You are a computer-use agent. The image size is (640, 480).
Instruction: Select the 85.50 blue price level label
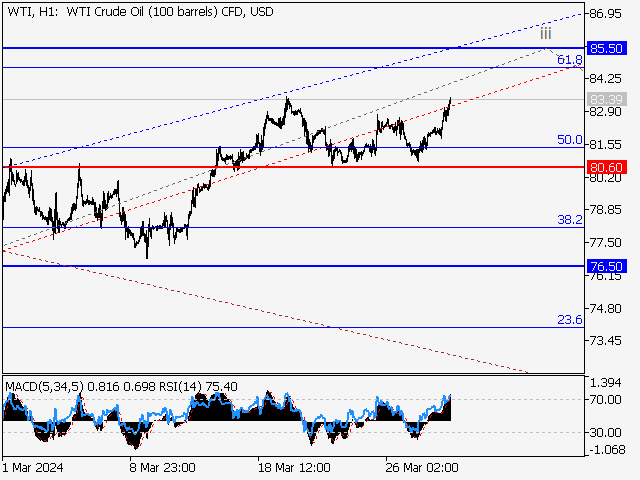(607, 48)
